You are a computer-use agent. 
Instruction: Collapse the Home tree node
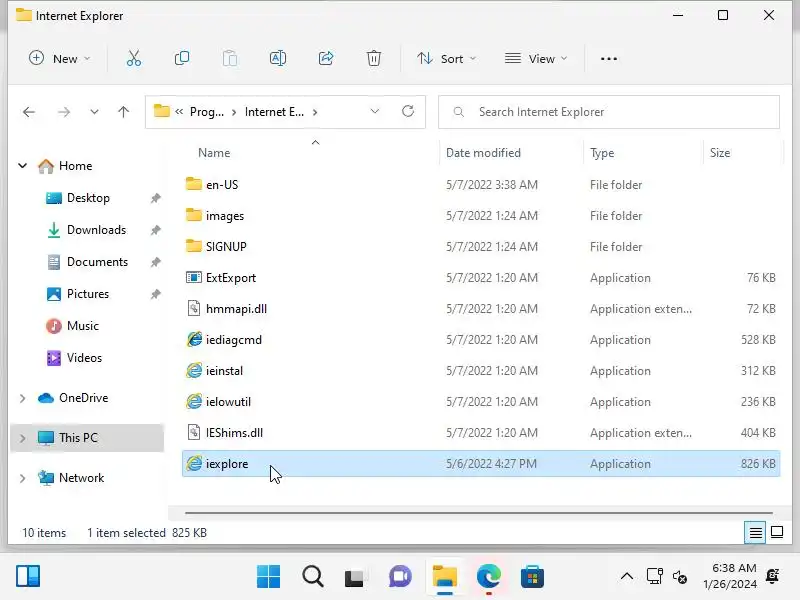coord(22,165)
